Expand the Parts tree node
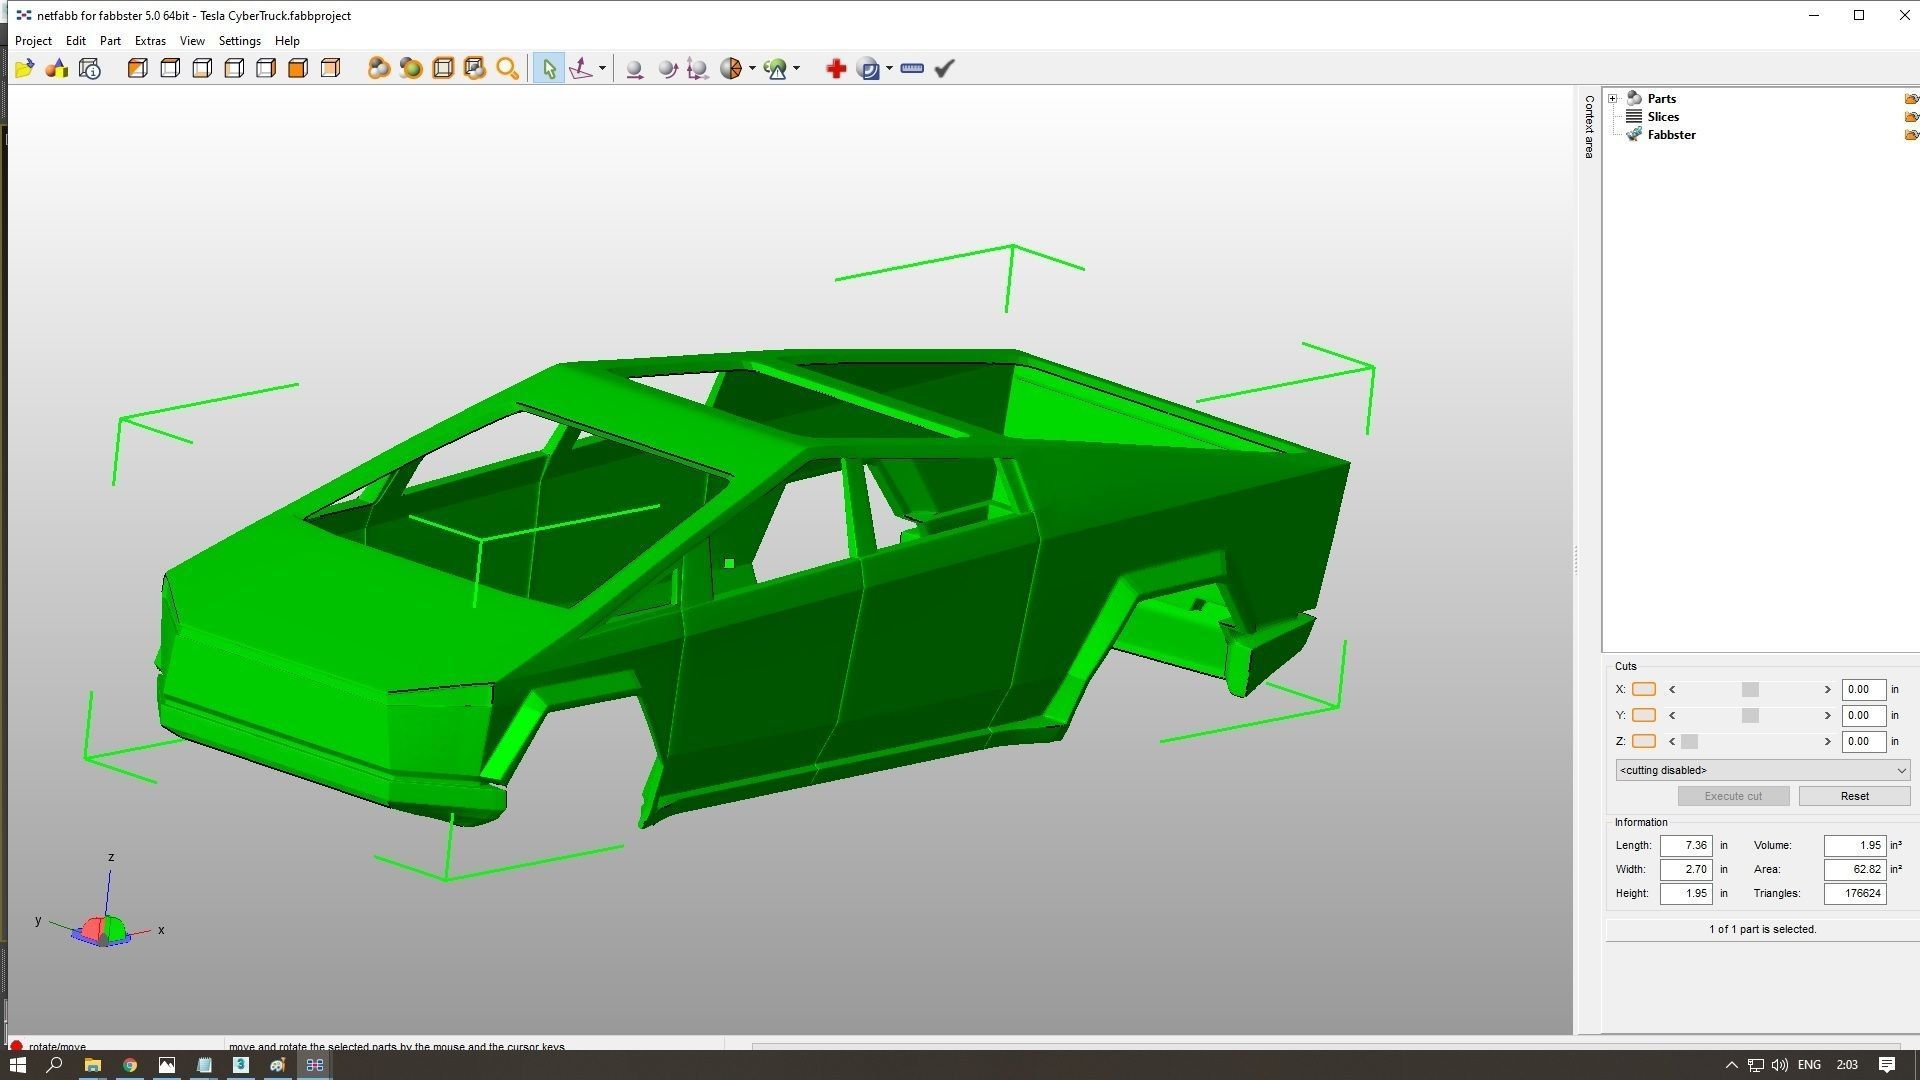 point(1612,98)
